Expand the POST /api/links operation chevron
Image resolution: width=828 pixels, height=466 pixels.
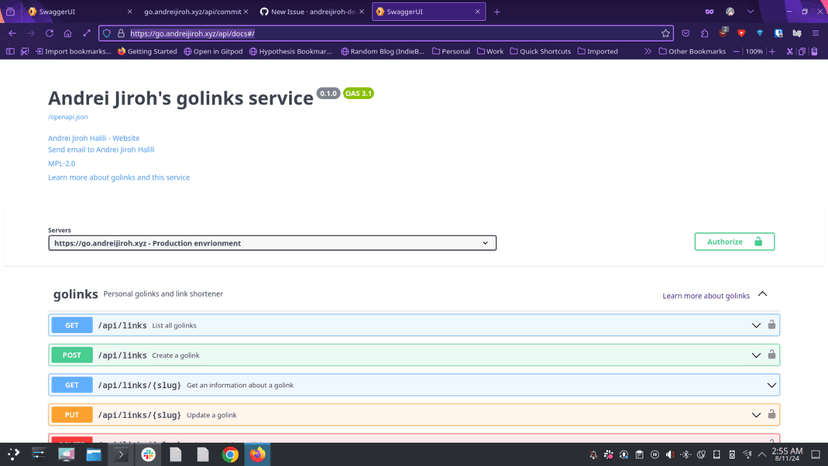point(756,355)
